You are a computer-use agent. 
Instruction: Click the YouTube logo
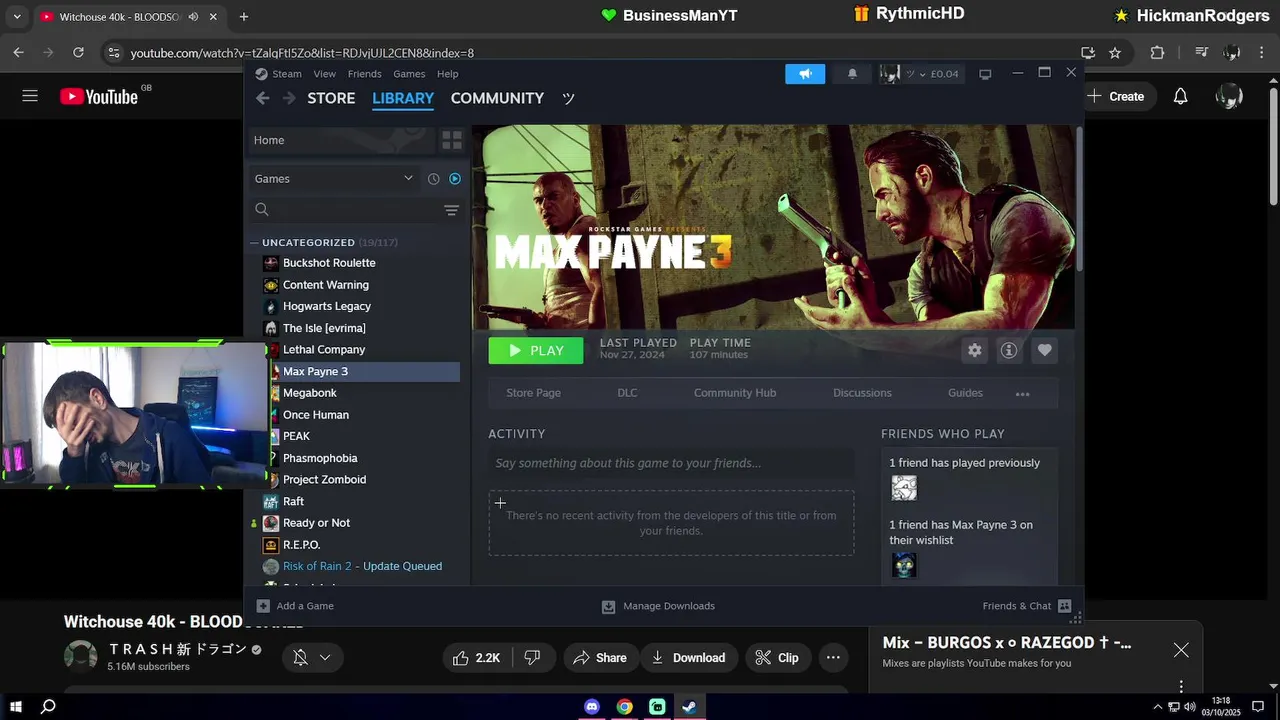pyautogui.click(x=99, y=96)
